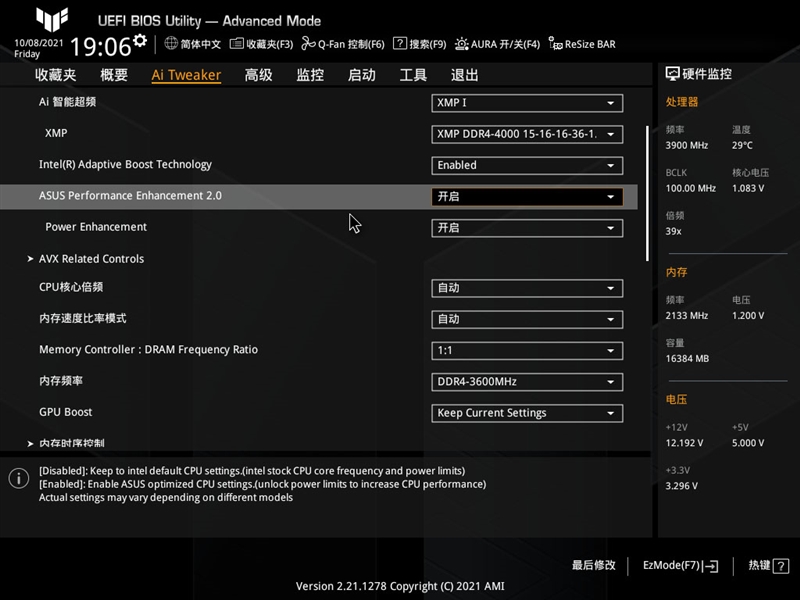
Task: Select the 内存速度比率模式 row label
Action: point(83,318)
